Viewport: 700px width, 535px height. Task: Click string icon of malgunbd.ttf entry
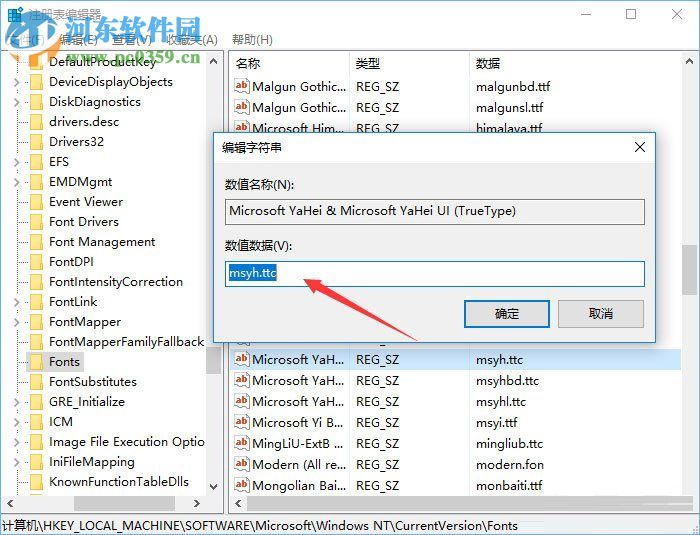point(241,86)
